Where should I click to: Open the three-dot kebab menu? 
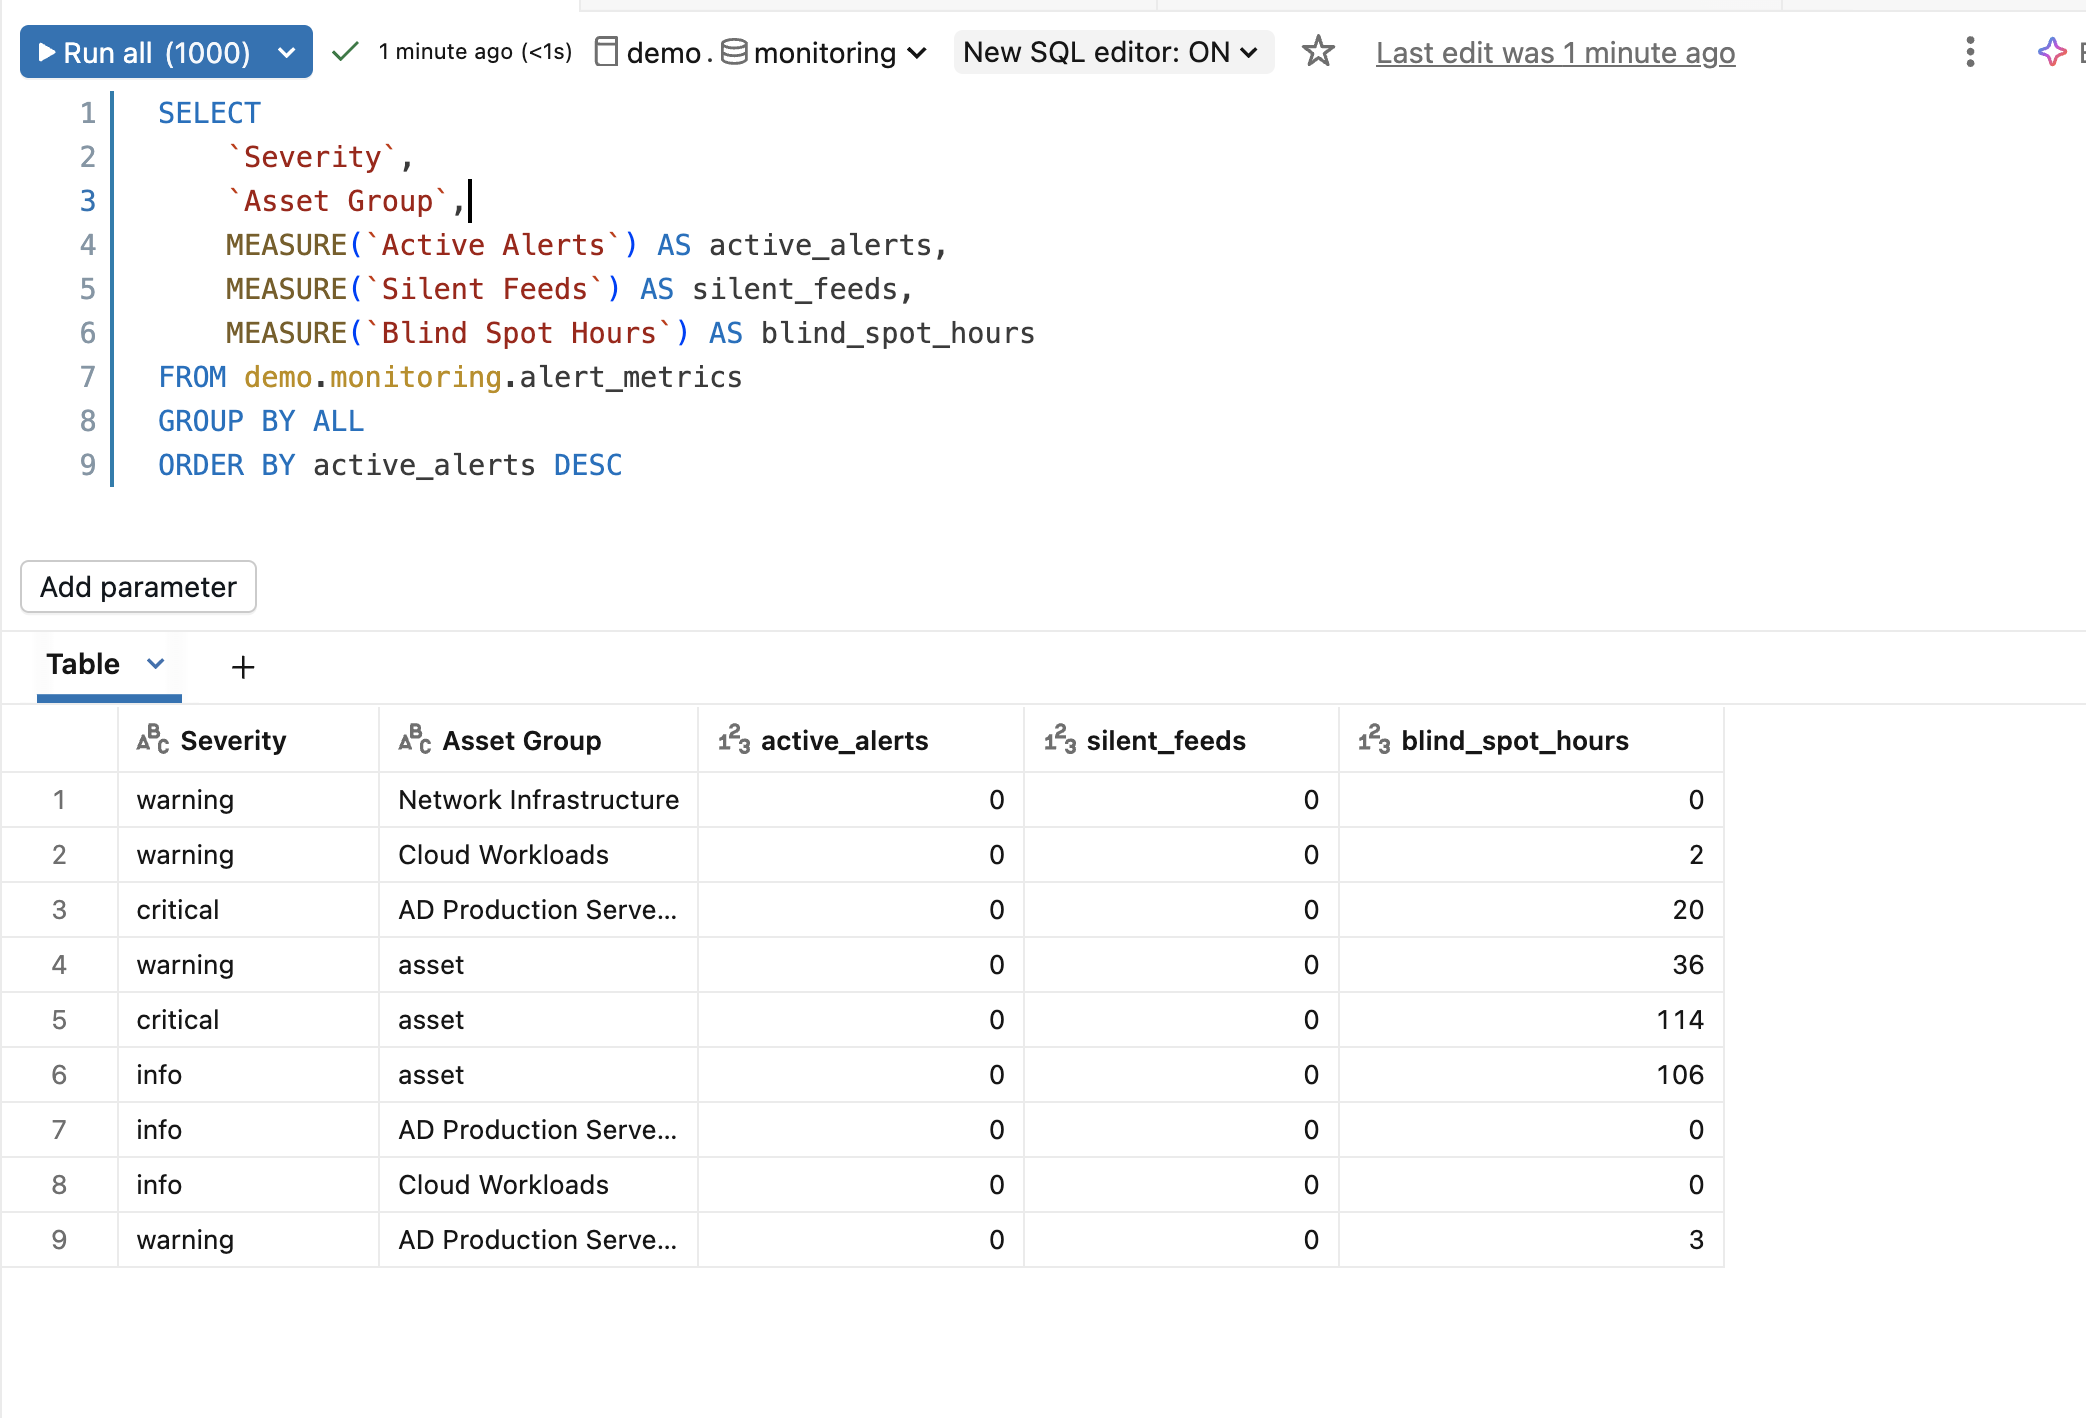pos(1970,52)
